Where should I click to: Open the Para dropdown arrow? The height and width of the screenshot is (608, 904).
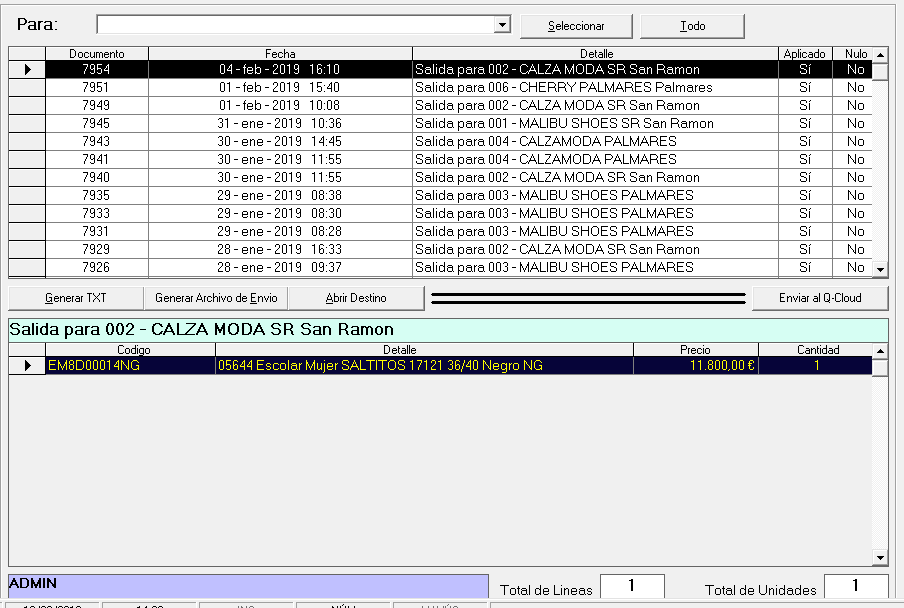click(x=503, y=25)
